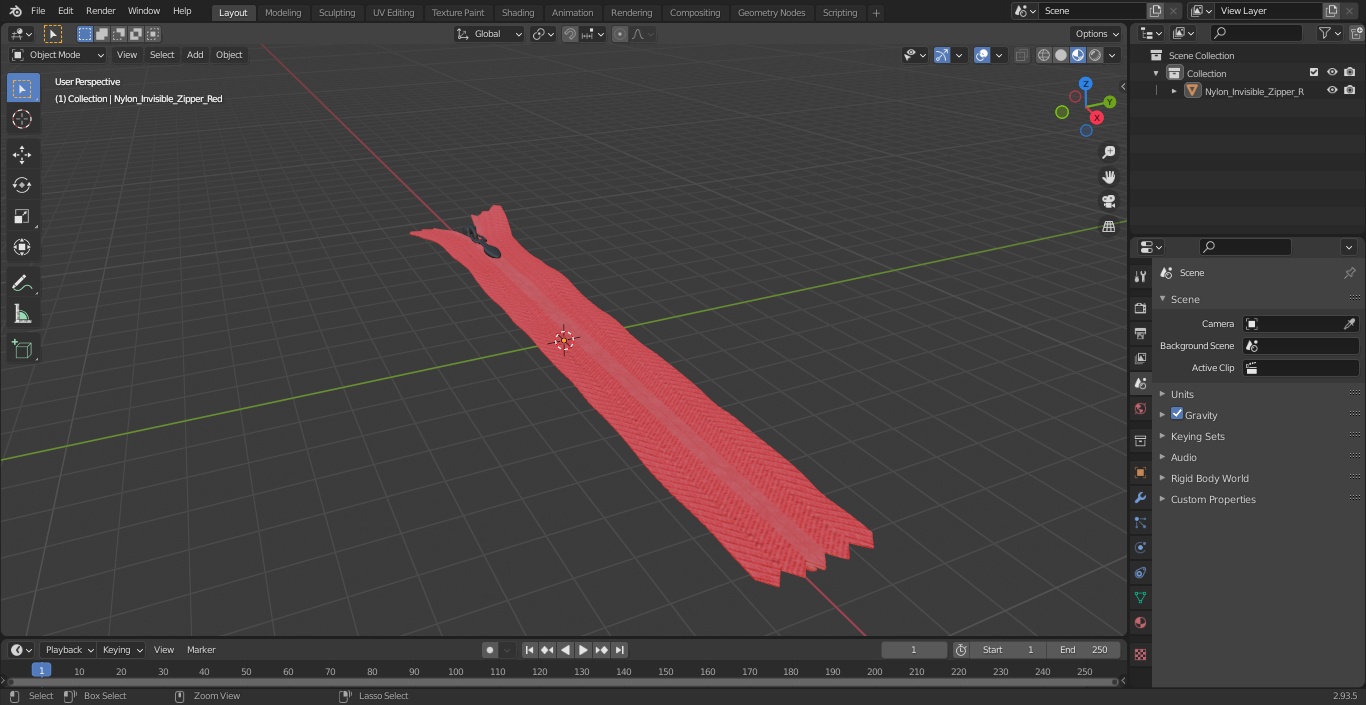Activate the Scale tool
This screenshot has width=1366, height=705.
[22, 216]
